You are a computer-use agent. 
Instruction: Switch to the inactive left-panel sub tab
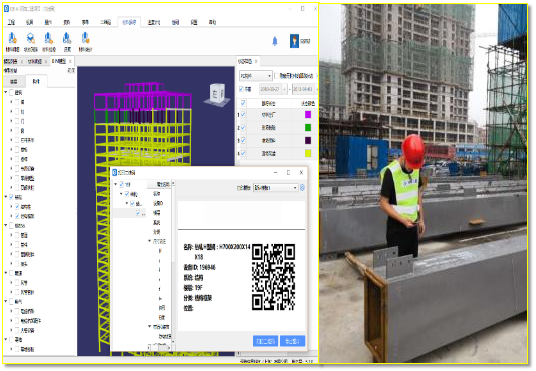point(14,81)
